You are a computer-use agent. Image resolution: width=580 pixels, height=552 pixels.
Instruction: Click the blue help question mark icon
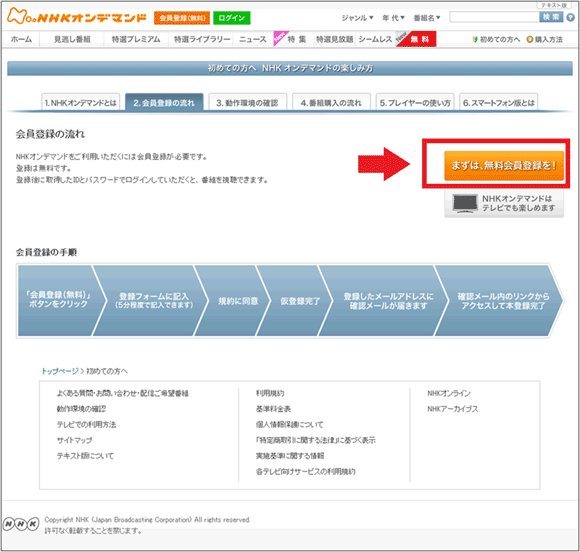tap(570, 17)
